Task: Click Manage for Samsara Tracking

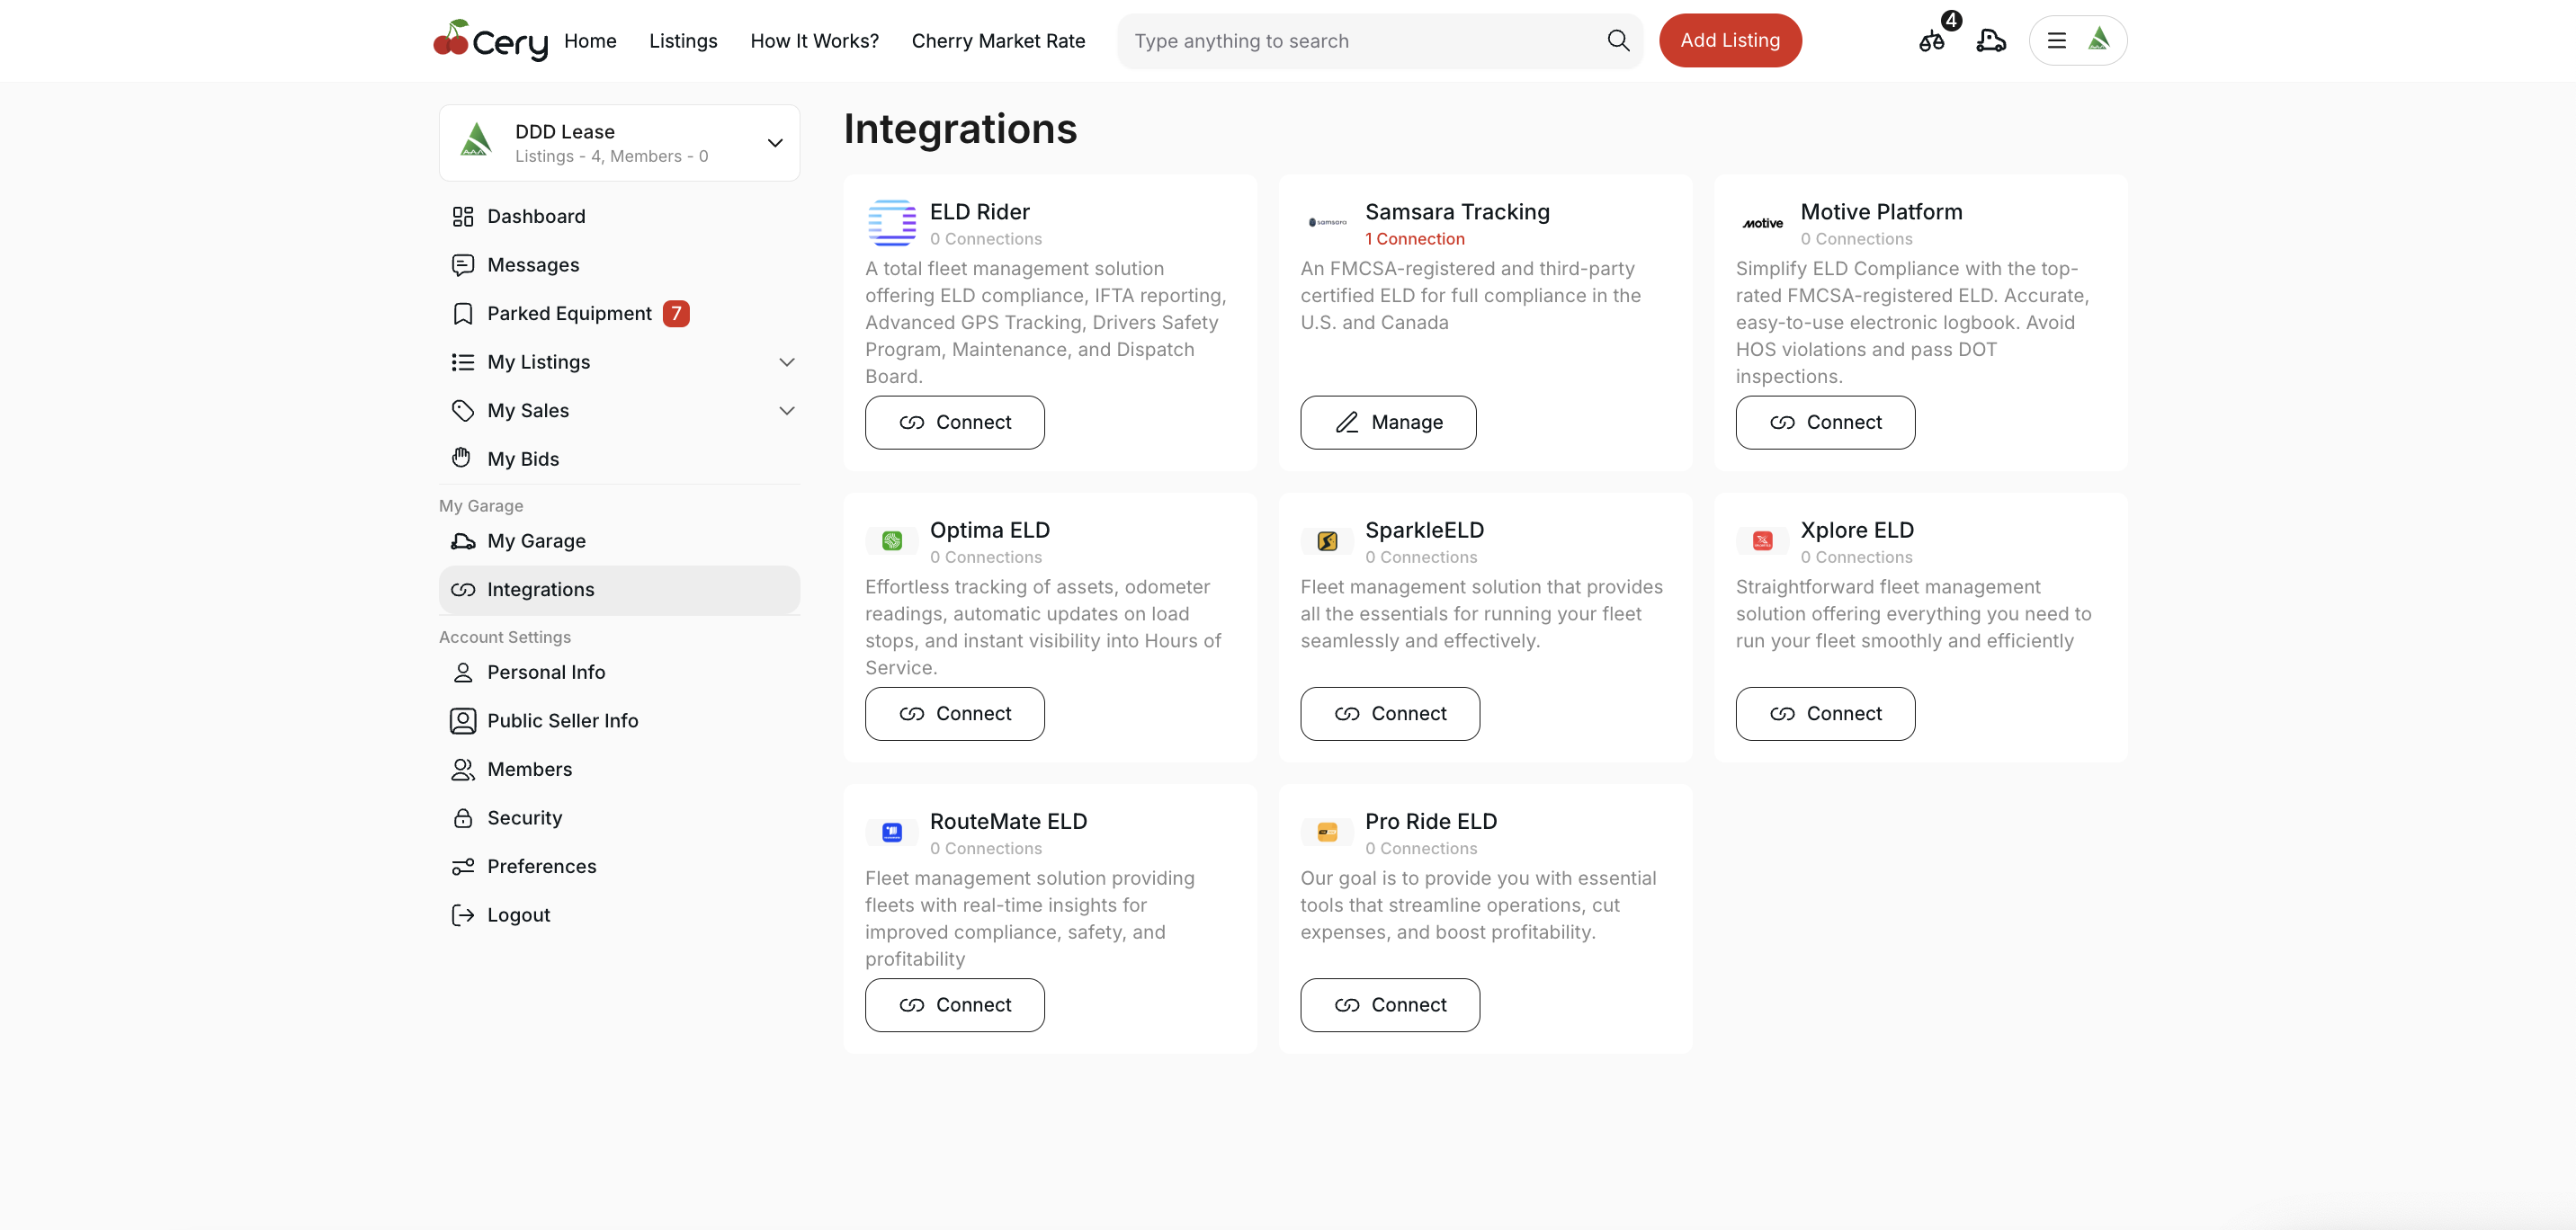Action: tap(1387, 423)
